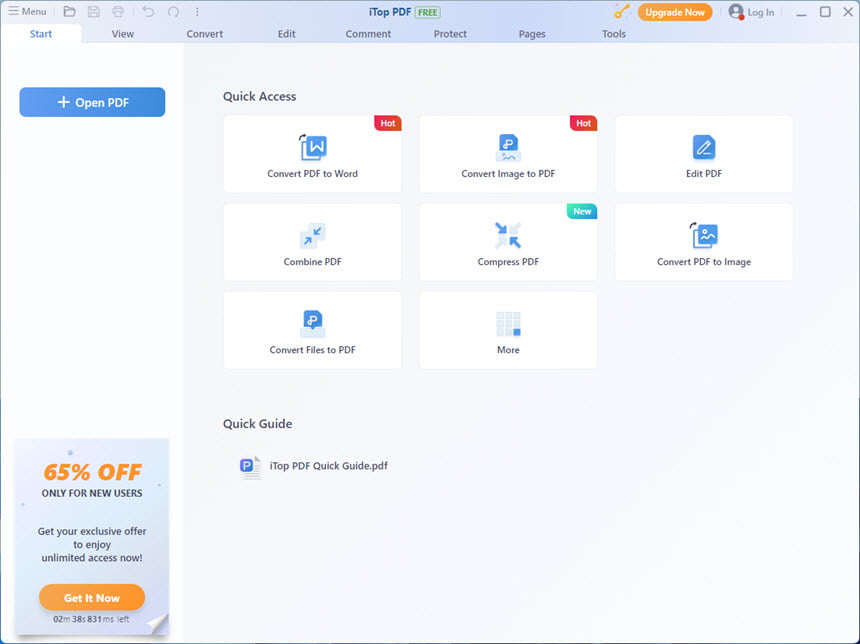Image resolution: width=860 pixels, height=644 pixels.
Task: Click the Upgrade Now button
Action: 675,12
